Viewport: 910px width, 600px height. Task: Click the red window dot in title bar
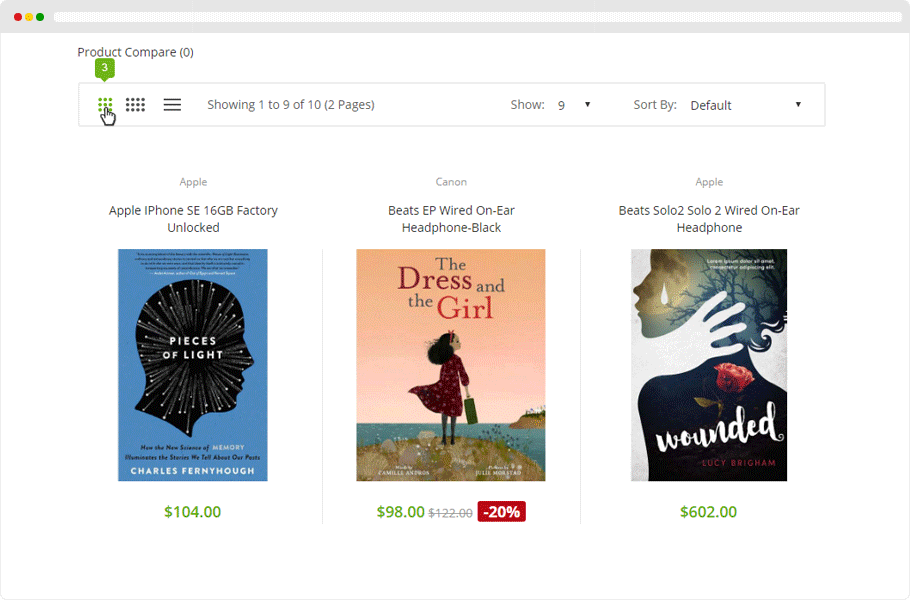tap(18, 17)
